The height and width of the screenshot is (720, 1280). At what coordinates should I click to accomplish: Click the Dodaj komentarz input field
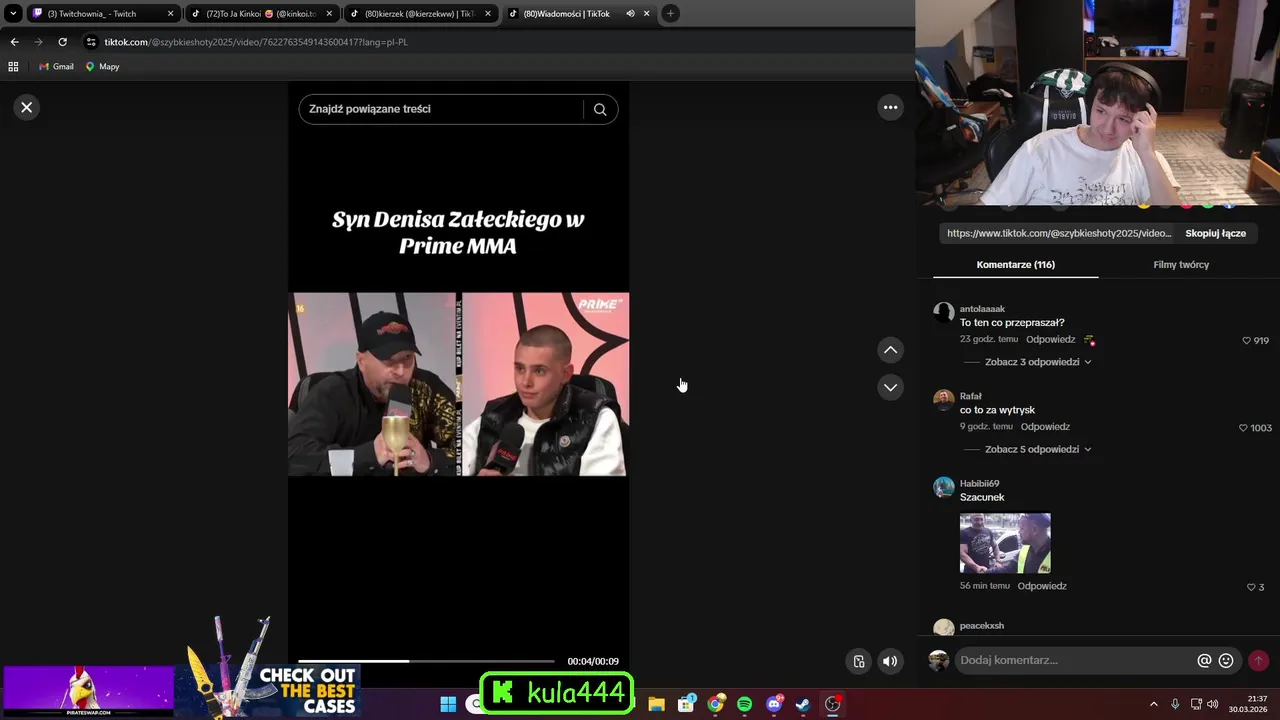[1074, 661]
